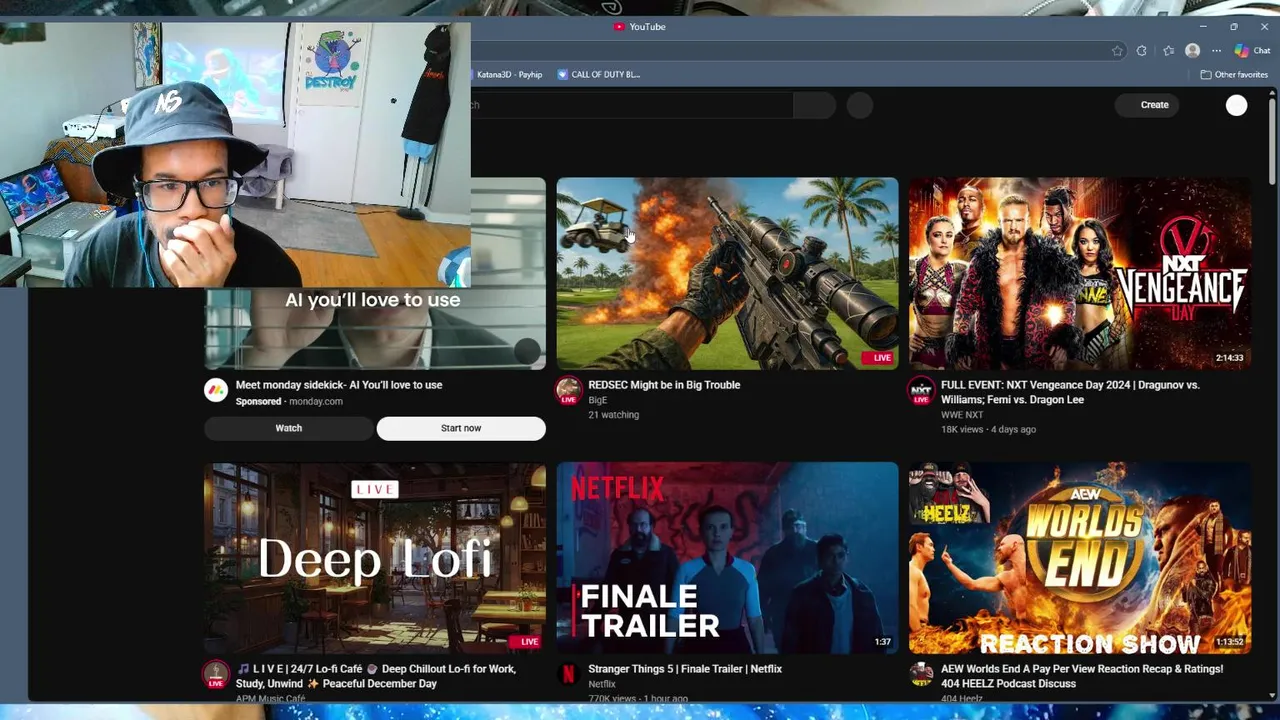The width and height of the screenshot is (1280, 720).
Task: Open the favorites list icon
Action: coord(1168,51)
